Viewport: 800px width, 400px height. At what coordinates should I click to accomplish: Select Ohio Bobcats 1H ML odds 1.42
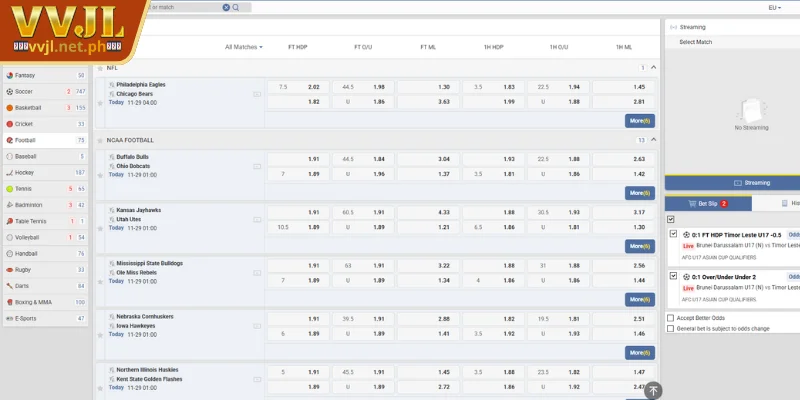(623, 174)
